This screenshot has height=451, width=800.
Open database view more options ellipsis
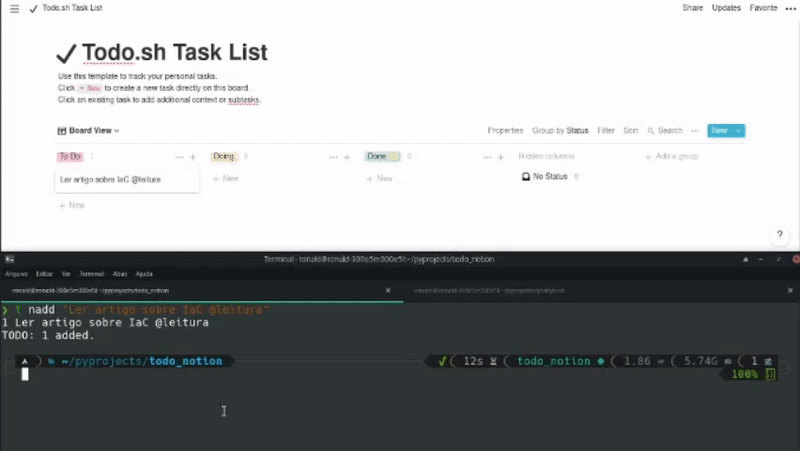click(x=694, y=131)
